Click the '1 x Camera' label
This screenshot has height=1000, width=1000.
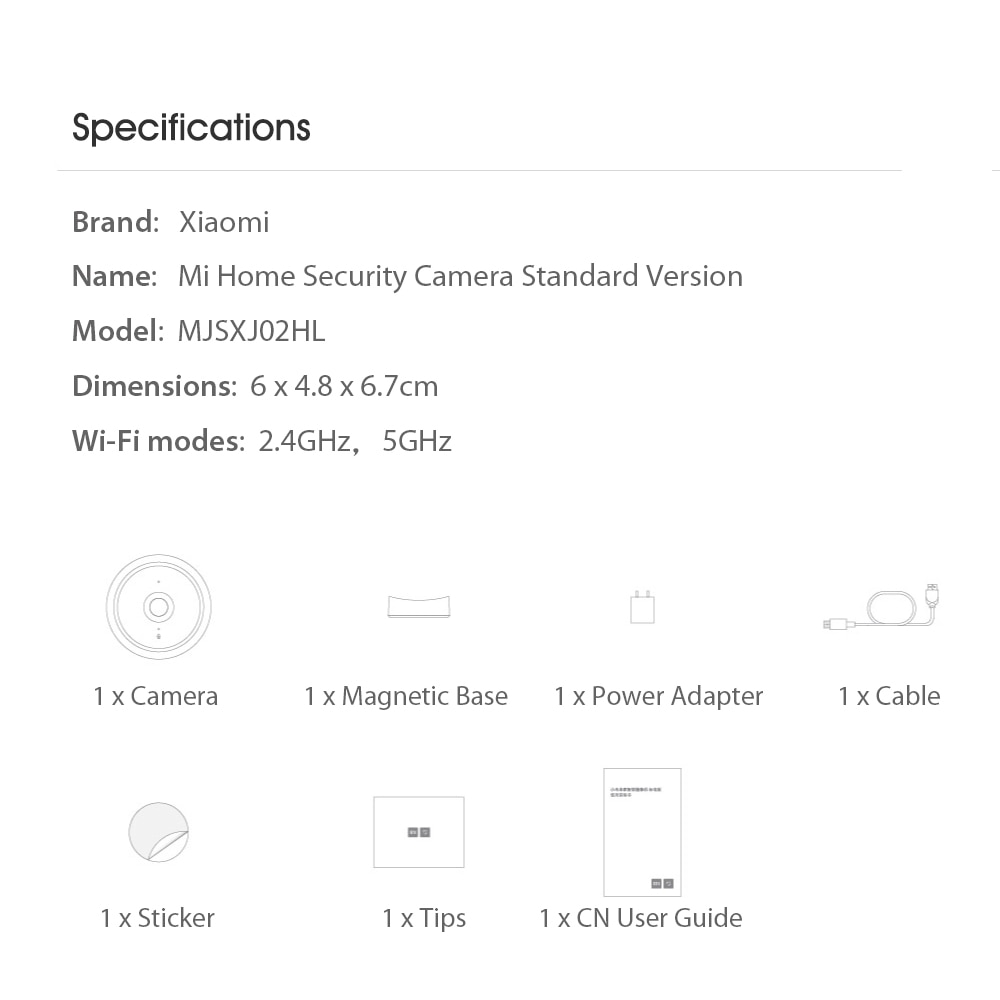pyautogui.click(x=155, y=697)
